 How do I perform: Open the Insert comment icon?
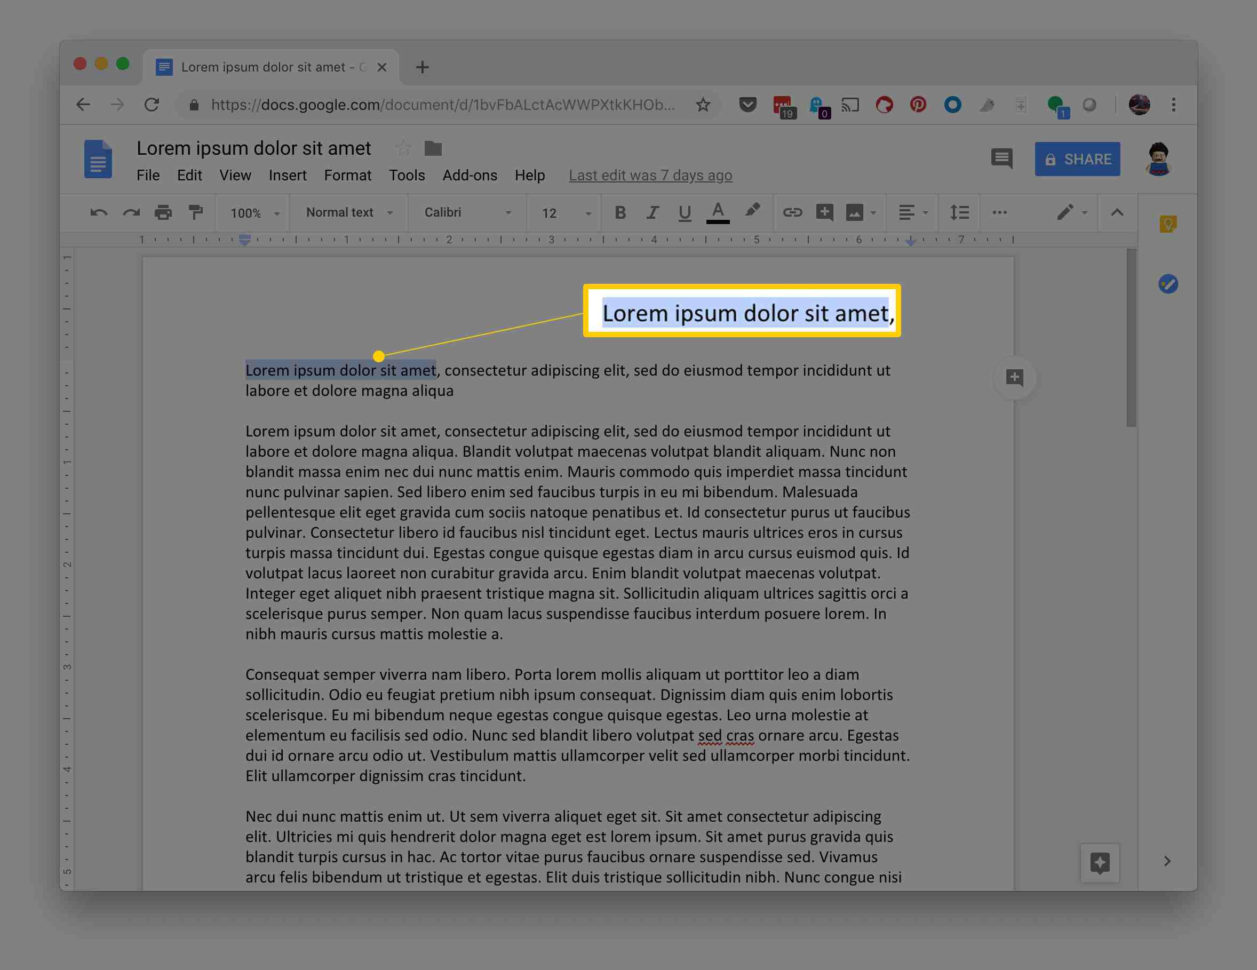point(824,212)
